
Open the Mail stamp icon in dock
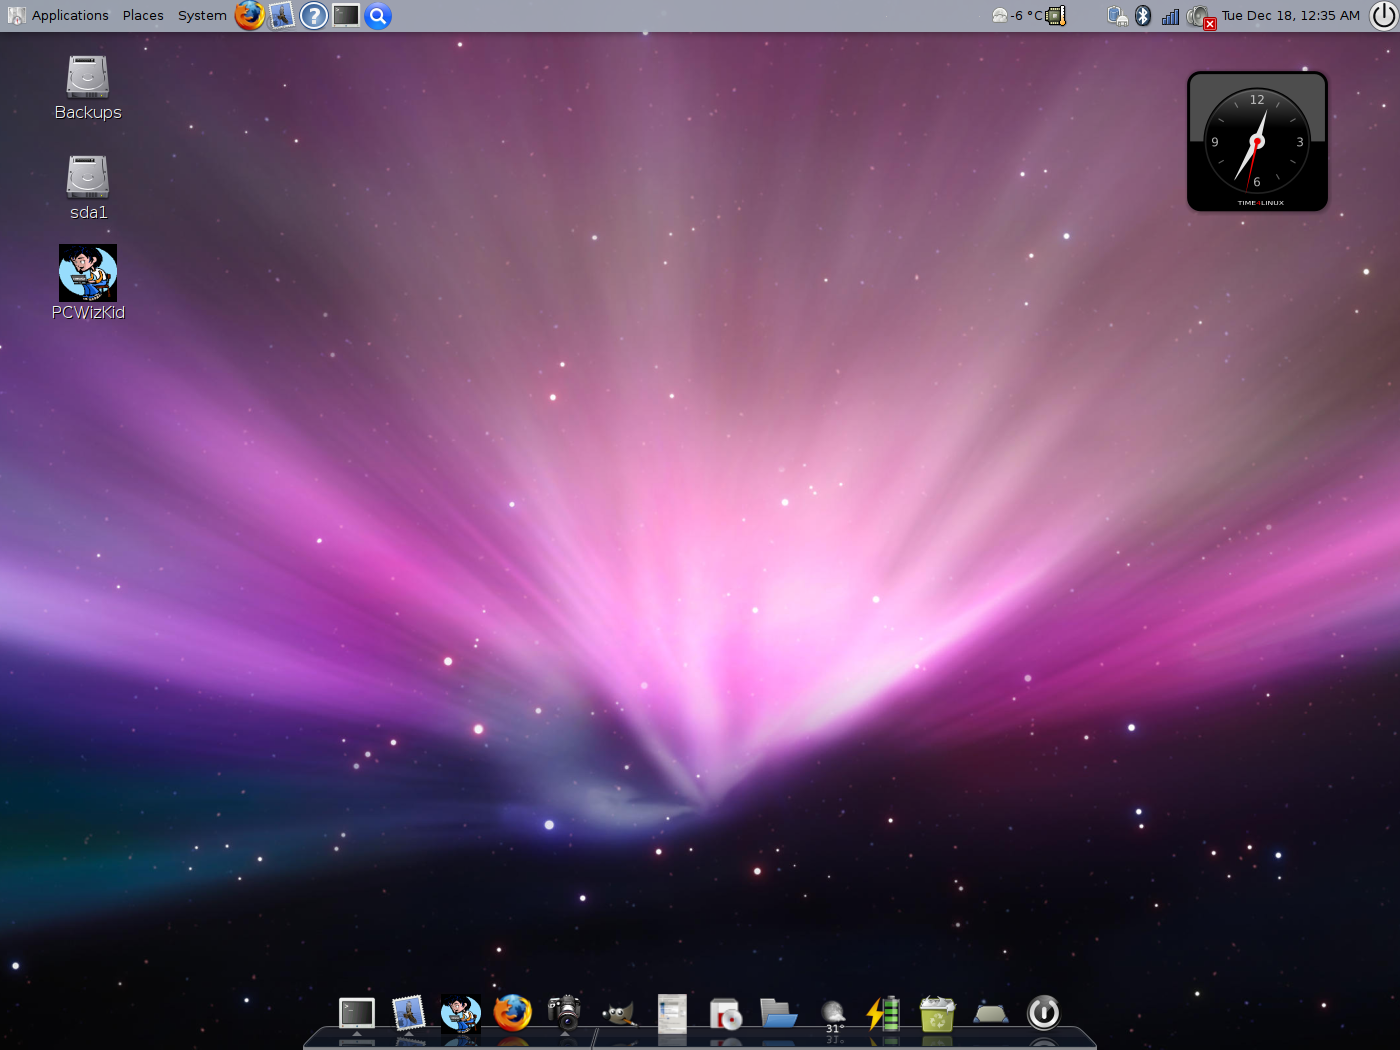[408, 1013]
